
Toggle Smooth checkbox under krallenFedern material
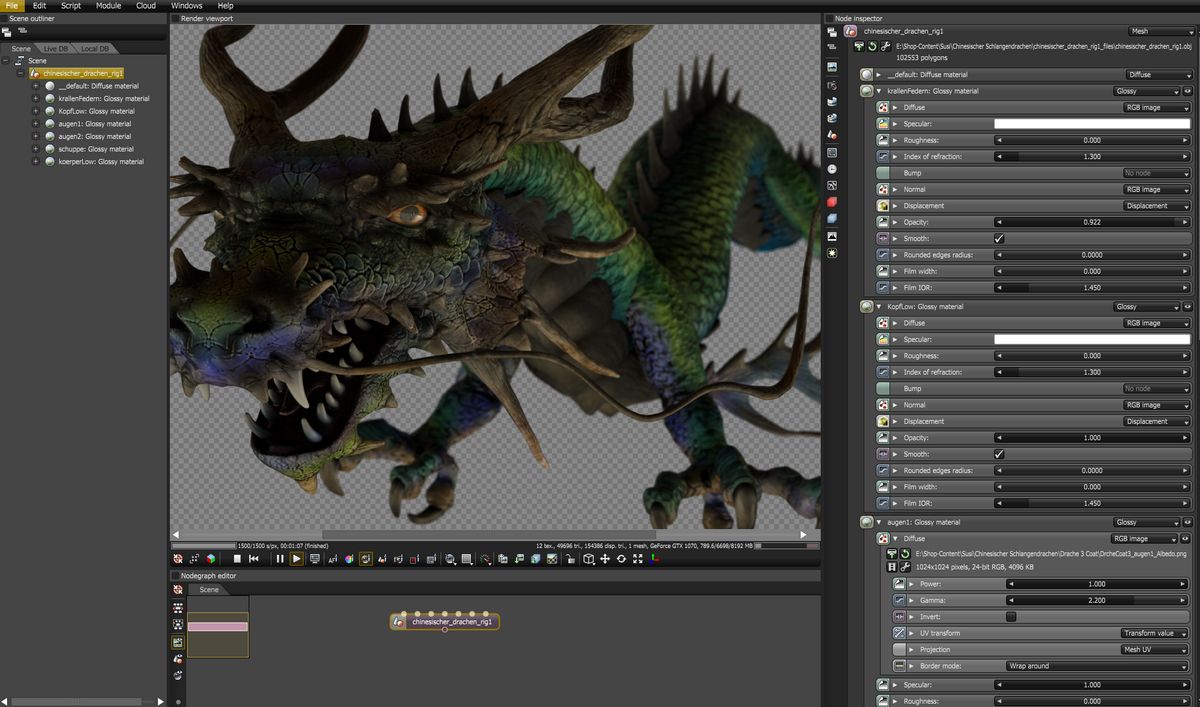(998, 239)
